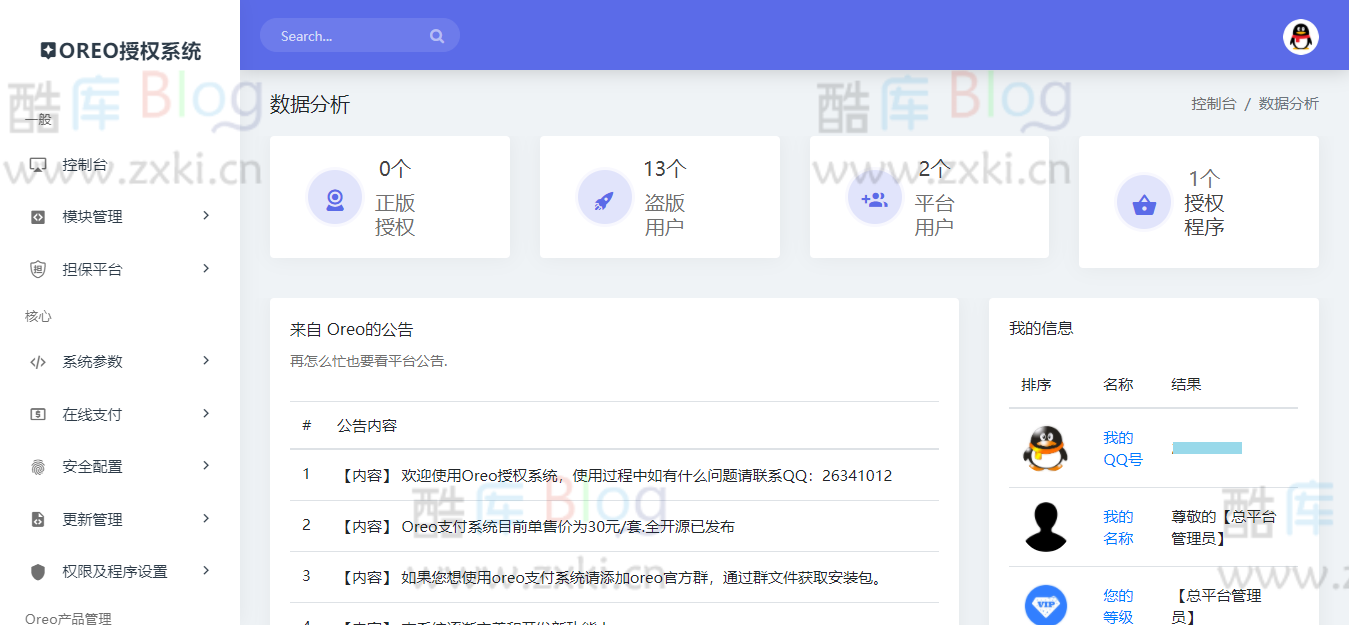Open 担保平台 via its sidebar icon
1349x625 pixels.
tap(38, 268)
